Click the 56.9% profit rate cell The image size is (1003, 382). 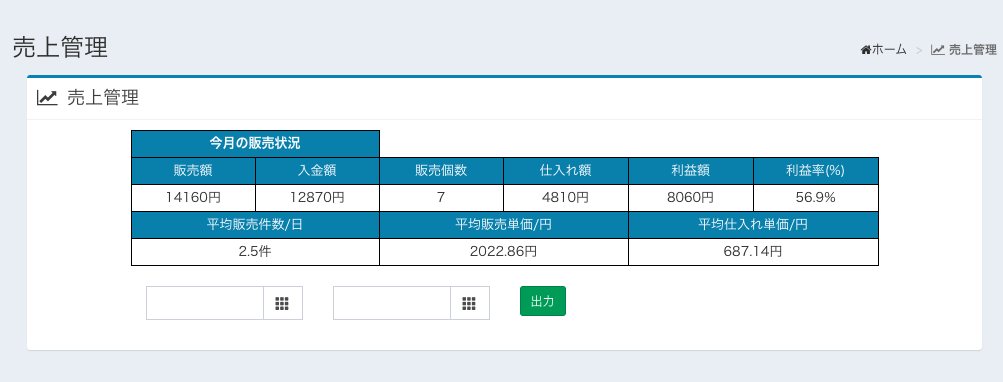tap(816, 198)
